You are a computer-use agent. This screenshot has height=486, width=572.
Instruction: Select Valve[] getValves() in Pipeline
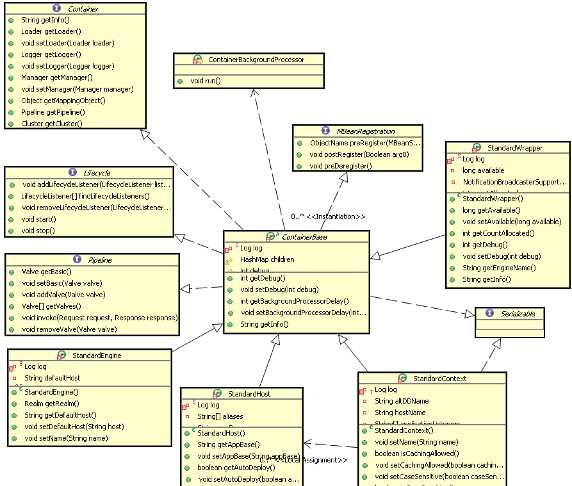(51, 306)
